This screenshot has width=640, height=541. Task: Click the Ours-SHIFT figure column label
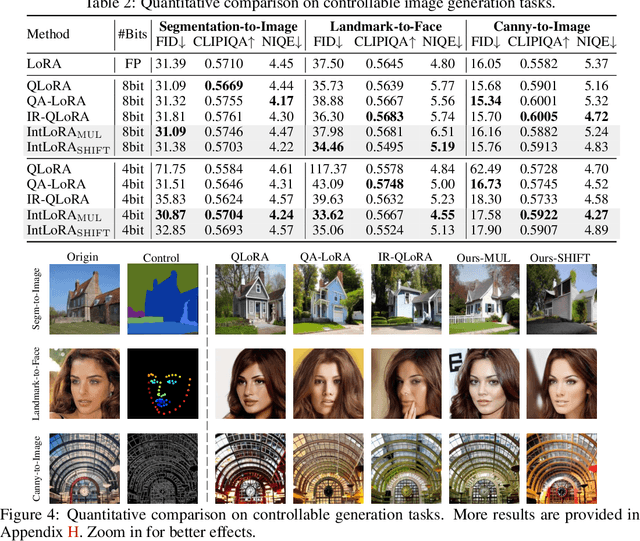560,258
